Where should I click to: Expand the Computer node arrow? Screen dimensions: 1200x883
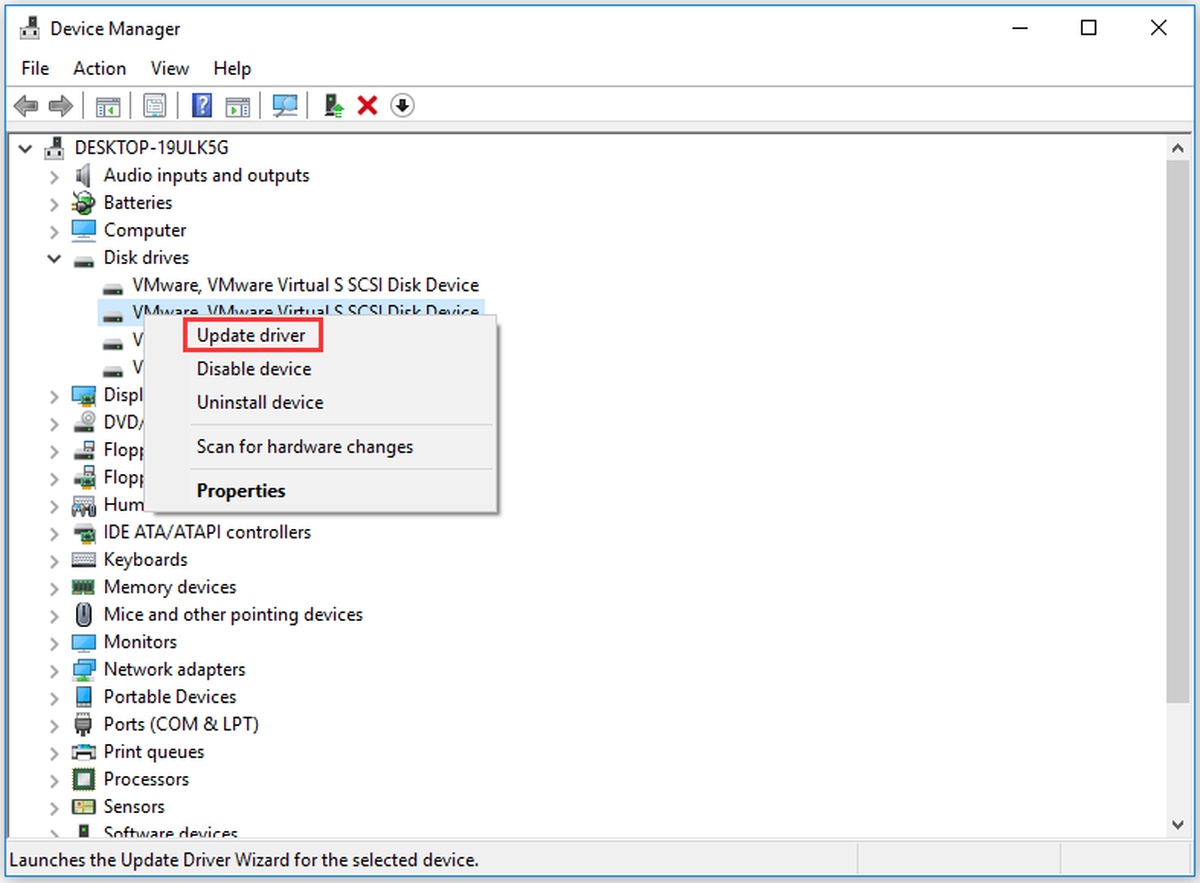(x=54, y=230)
